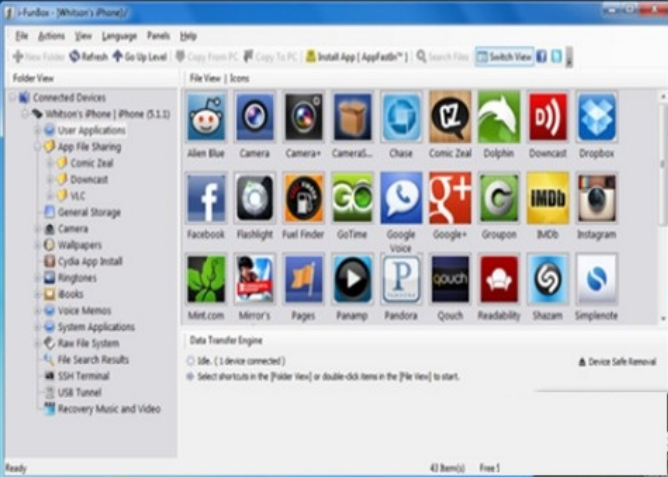Viewport: 668px width, 477px height.
Task: Open the File menu
Action: click(22, 36)
